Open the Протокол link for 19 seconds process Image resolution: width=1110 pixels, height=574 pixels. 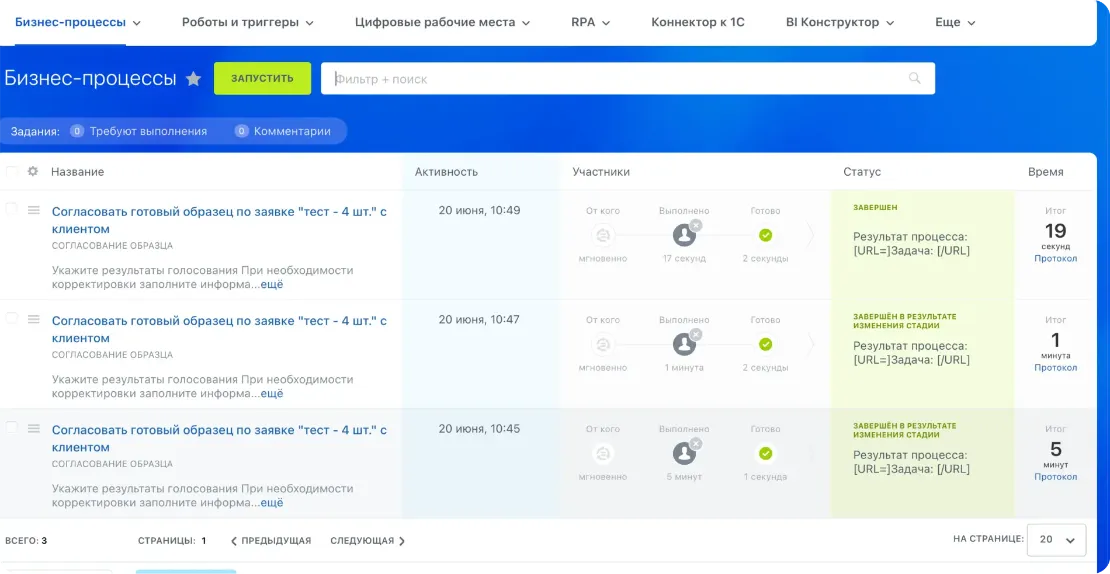coord(1055,258)
